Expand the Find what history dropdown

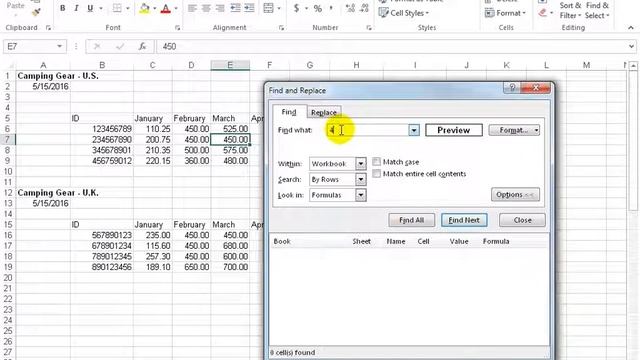tap(414, 130)
